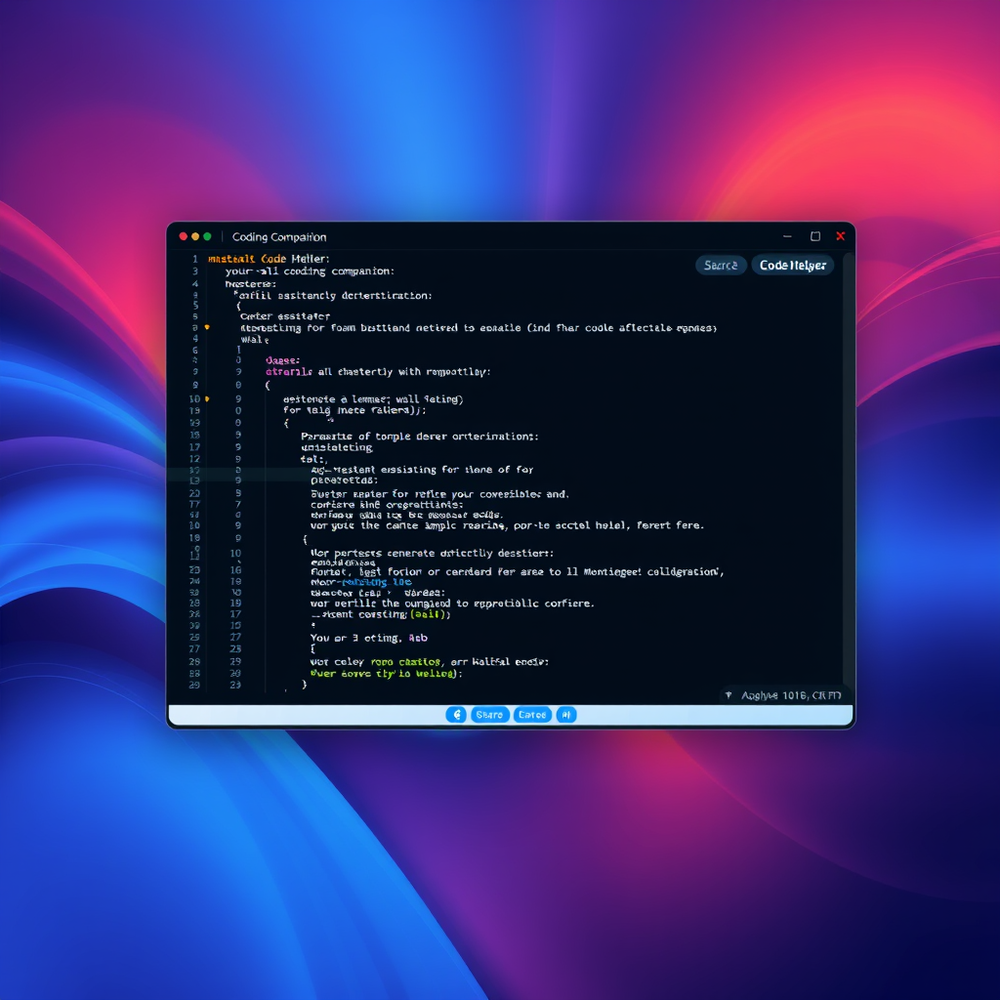Click the square maximize icon at top right
The width and height of the screenshot is (1000, 1000).
pos(815,237)
